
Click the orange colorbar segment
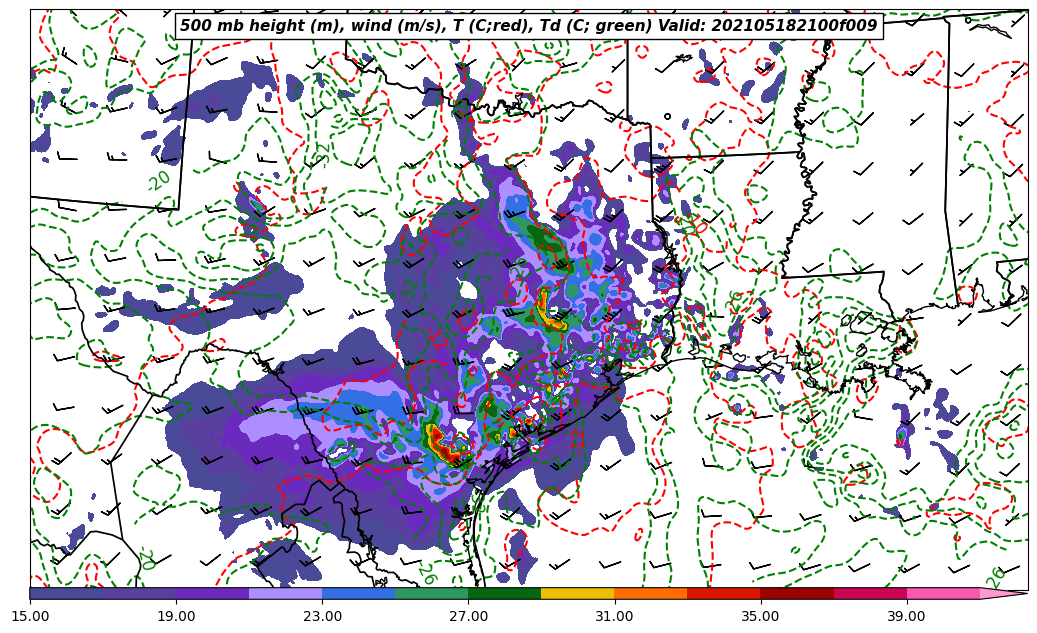[x=651, y=593]
